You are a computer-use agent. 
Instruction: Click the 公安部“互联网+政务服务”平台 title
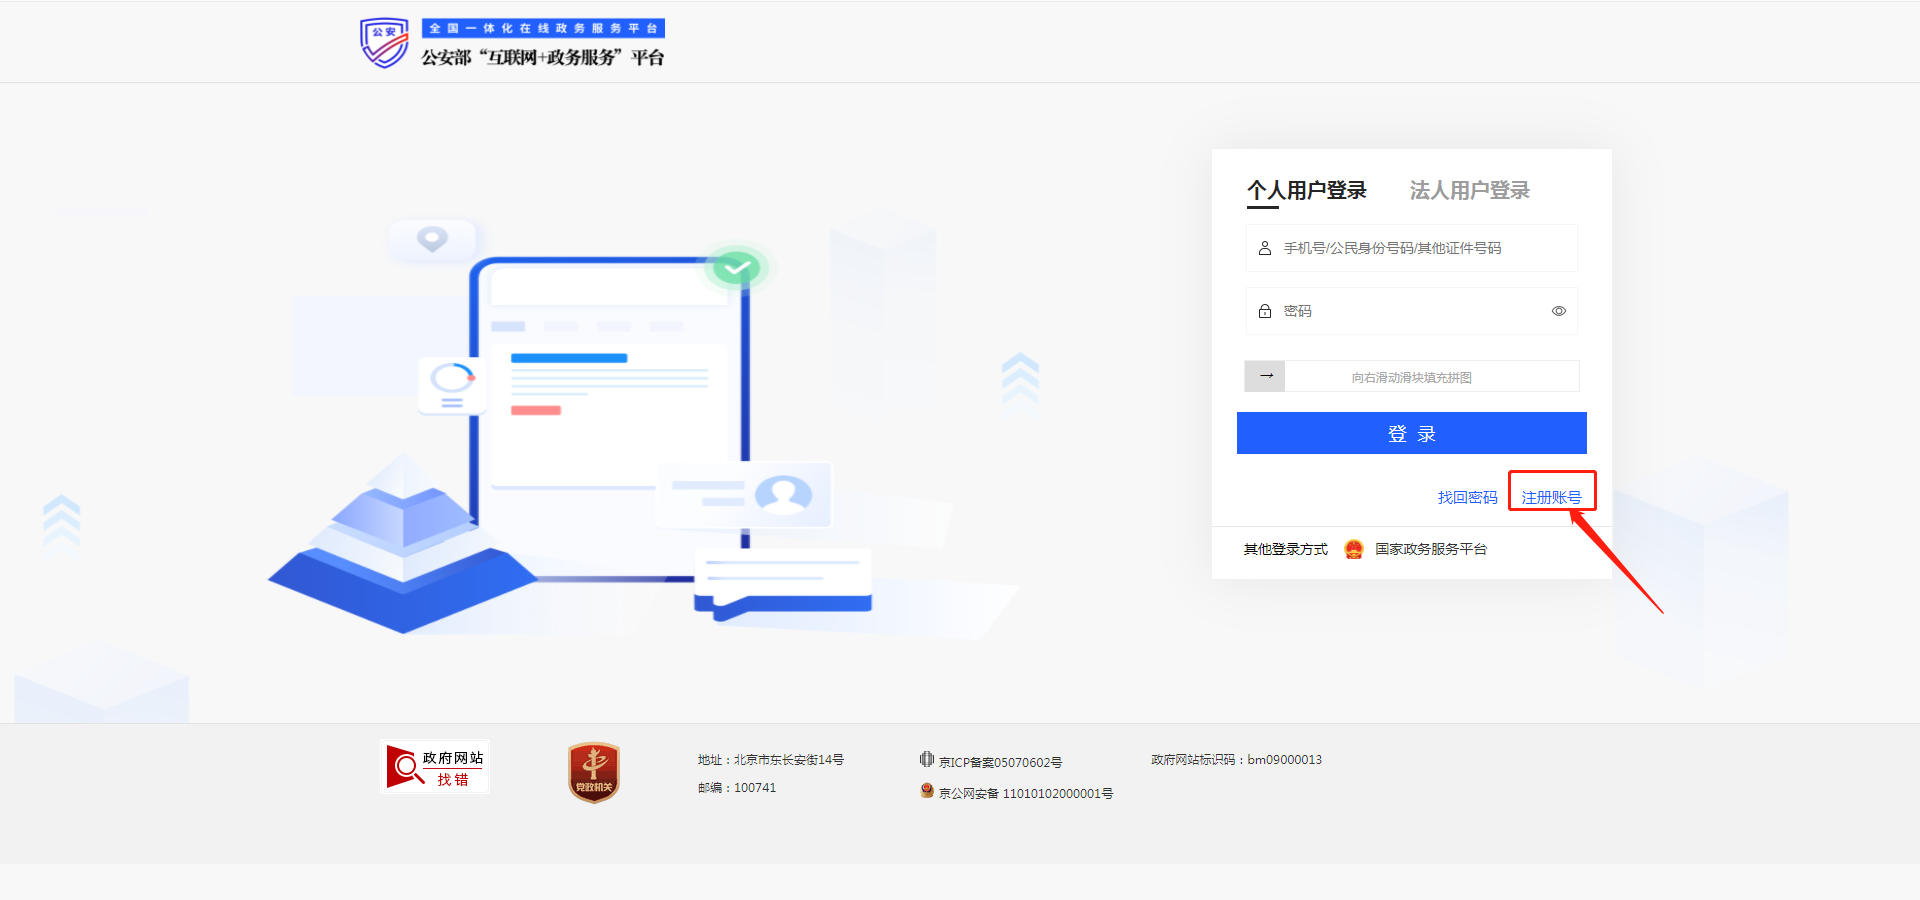543,57
